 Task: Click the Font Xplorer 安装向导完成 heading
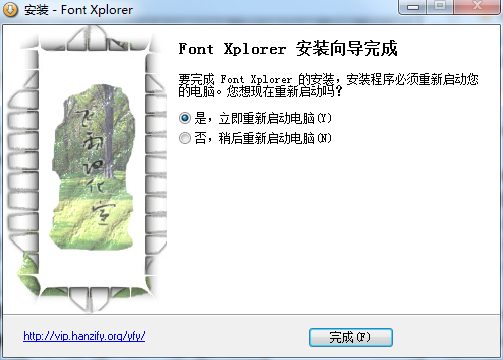(288, 49)
